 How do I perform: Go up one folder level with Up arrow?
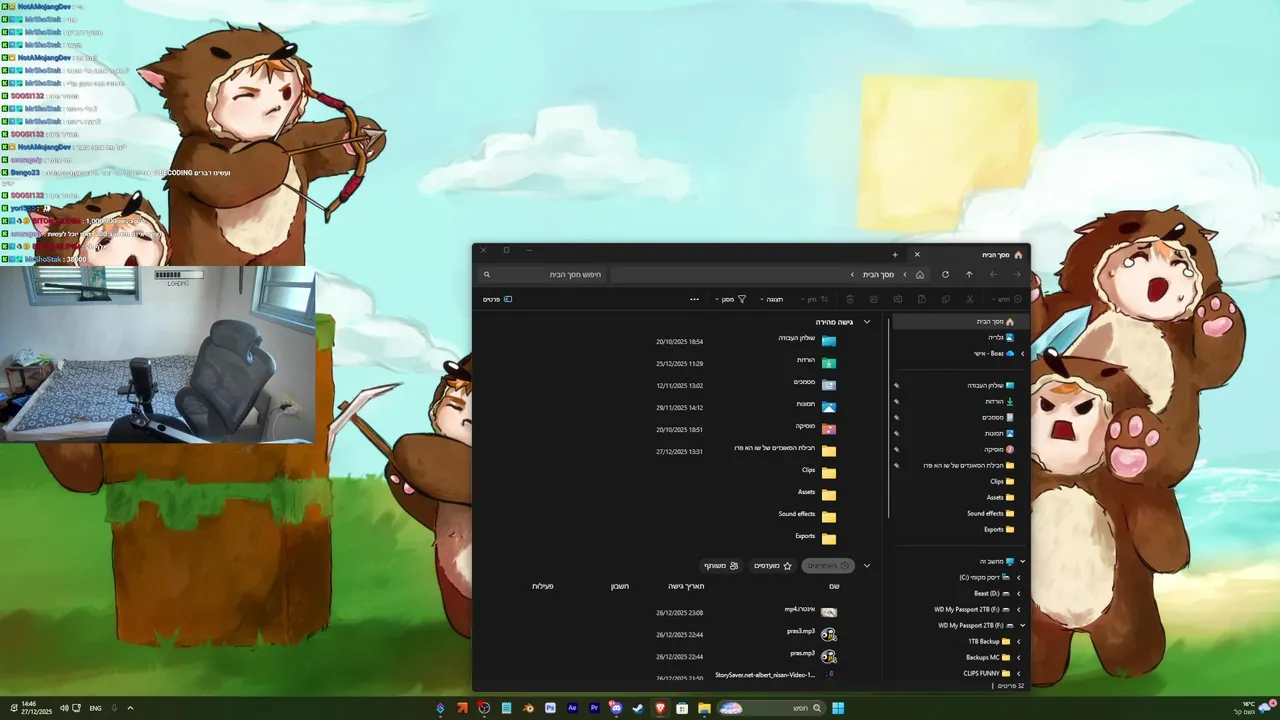tap(969, 274)
